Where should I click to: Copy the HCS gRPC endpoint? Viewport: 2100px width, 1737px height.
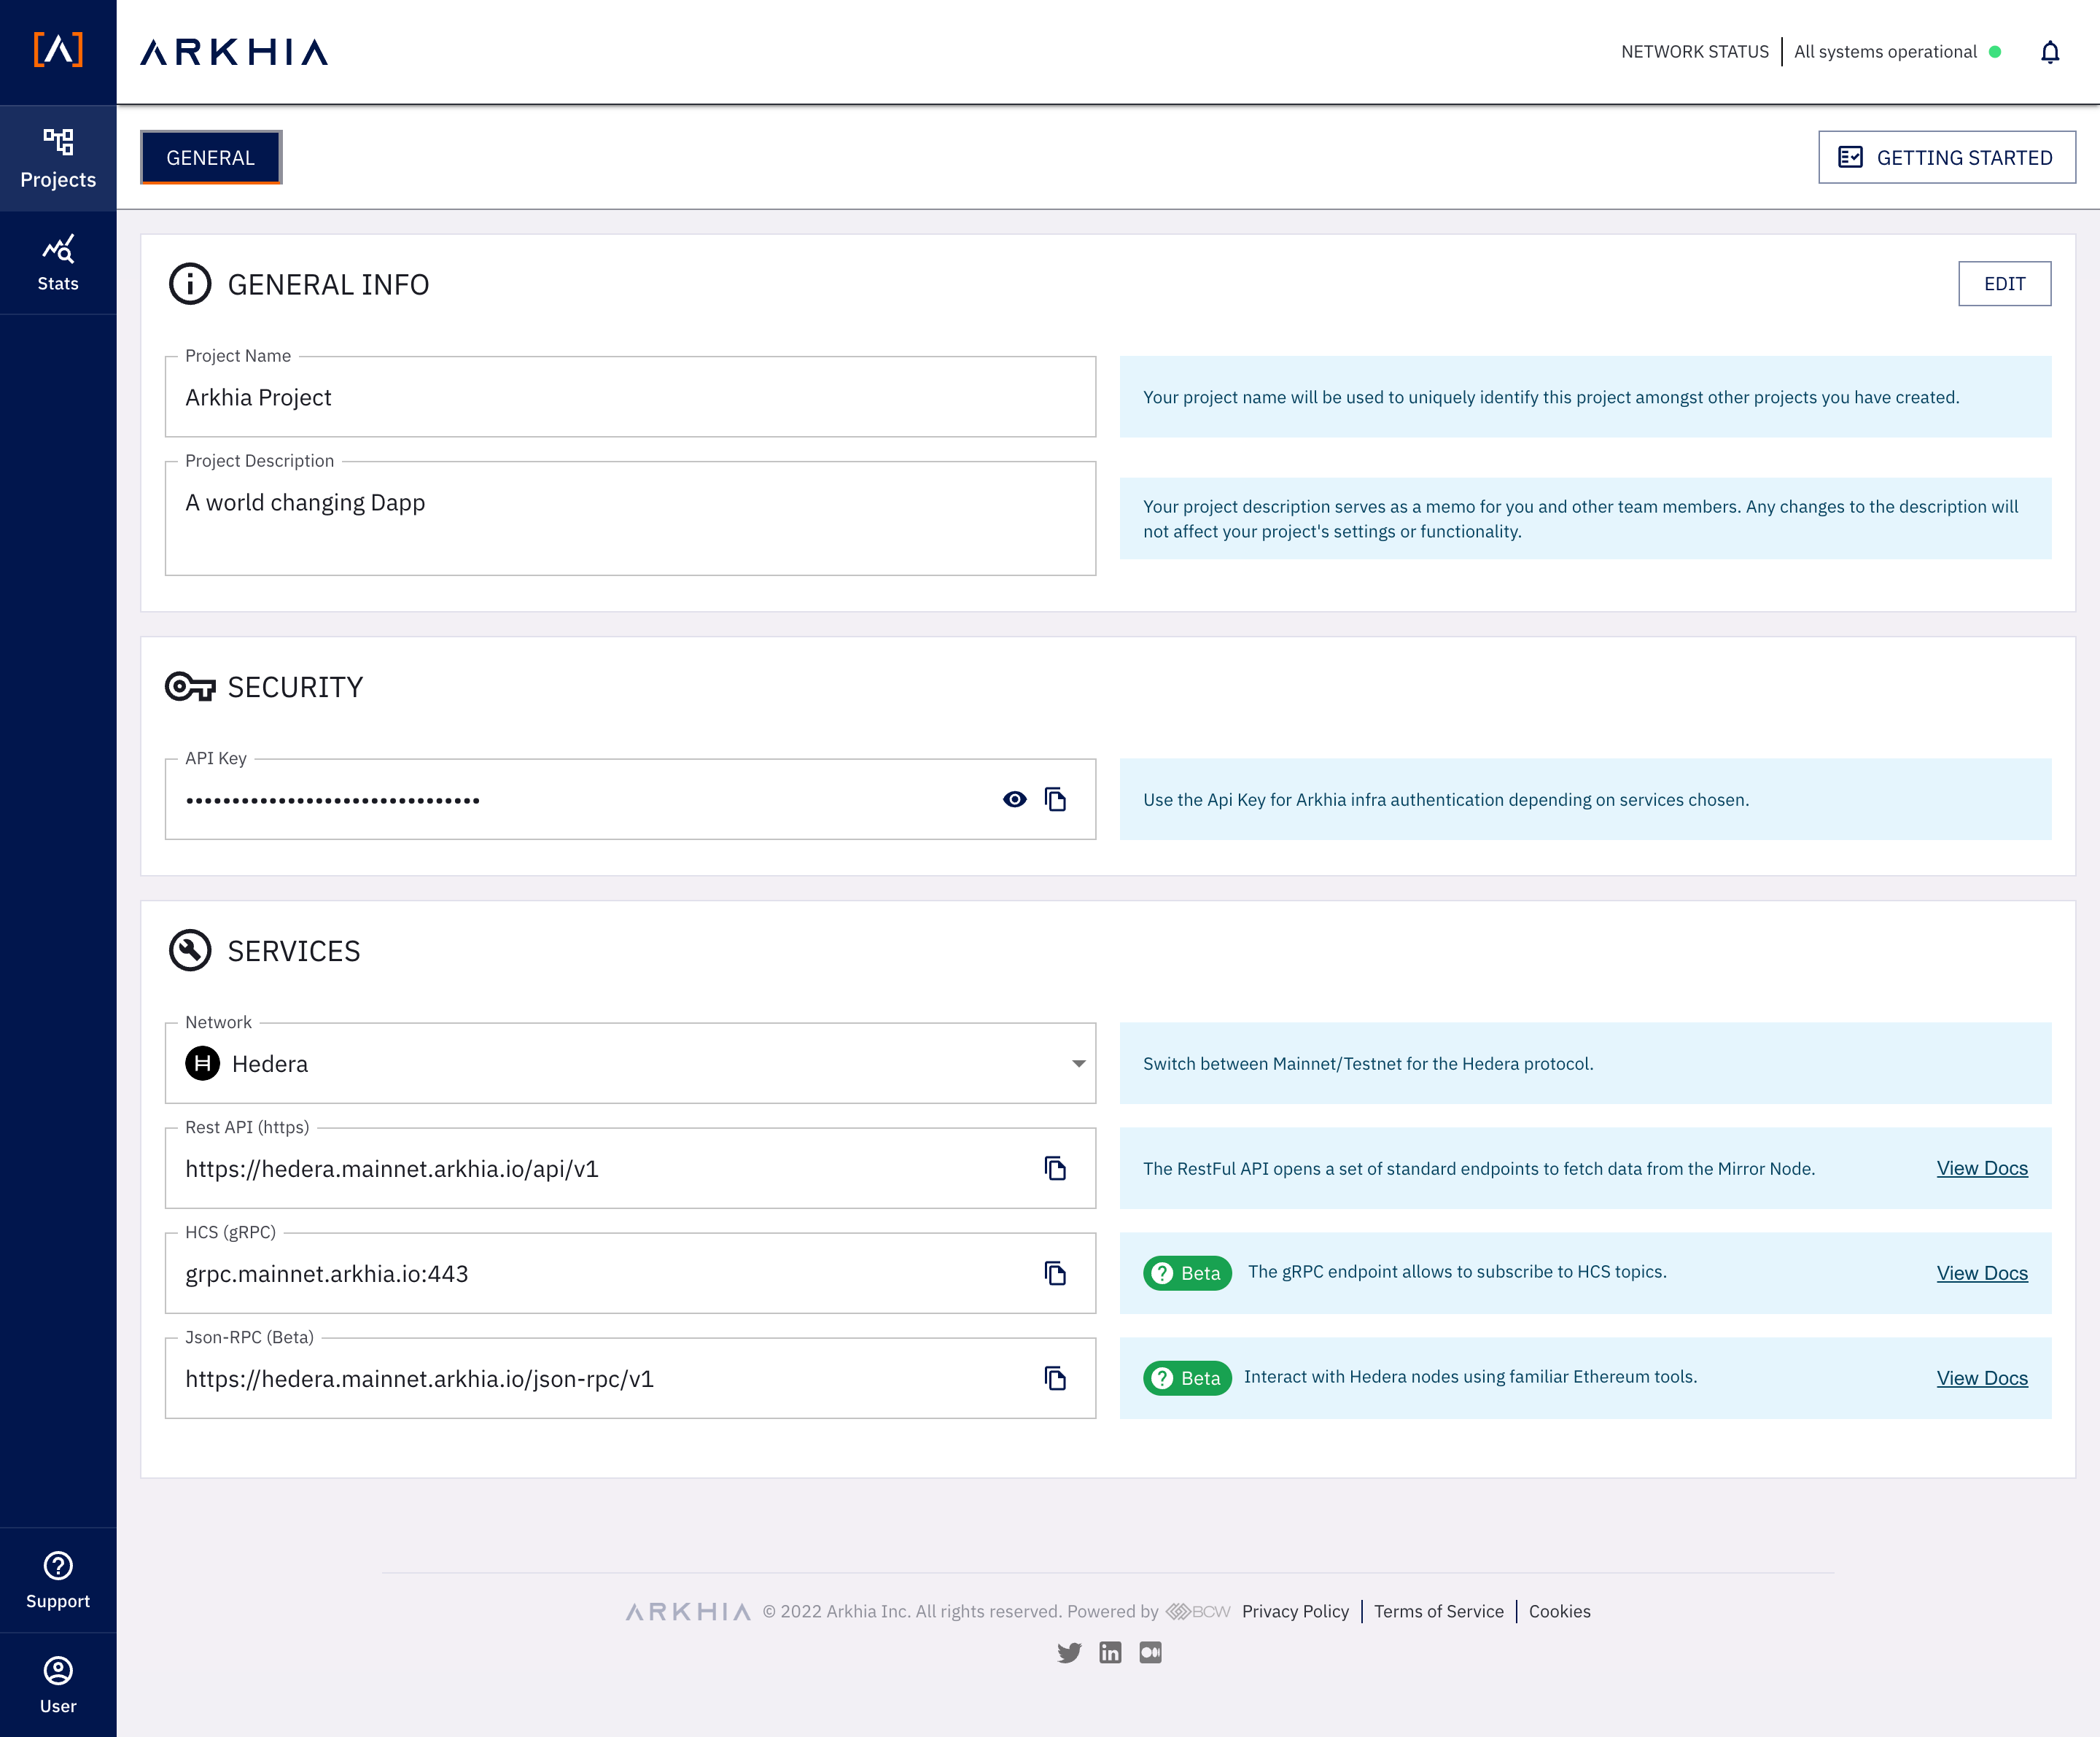[1055, 1273]
